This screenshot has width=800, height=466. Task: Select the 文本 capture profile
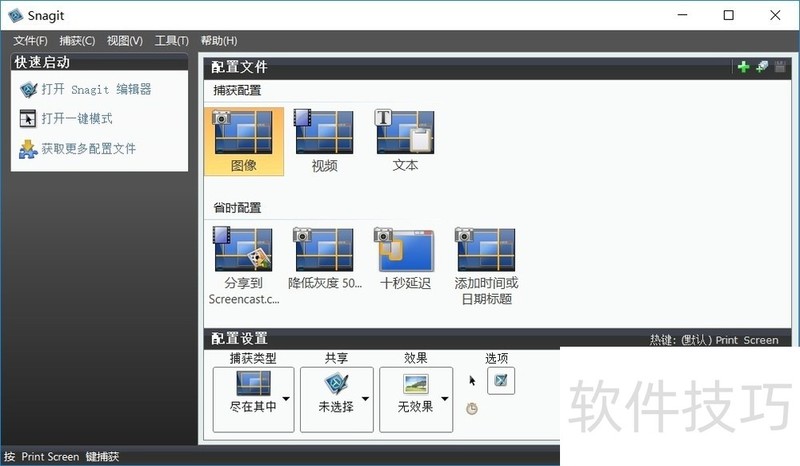point(405,141)
